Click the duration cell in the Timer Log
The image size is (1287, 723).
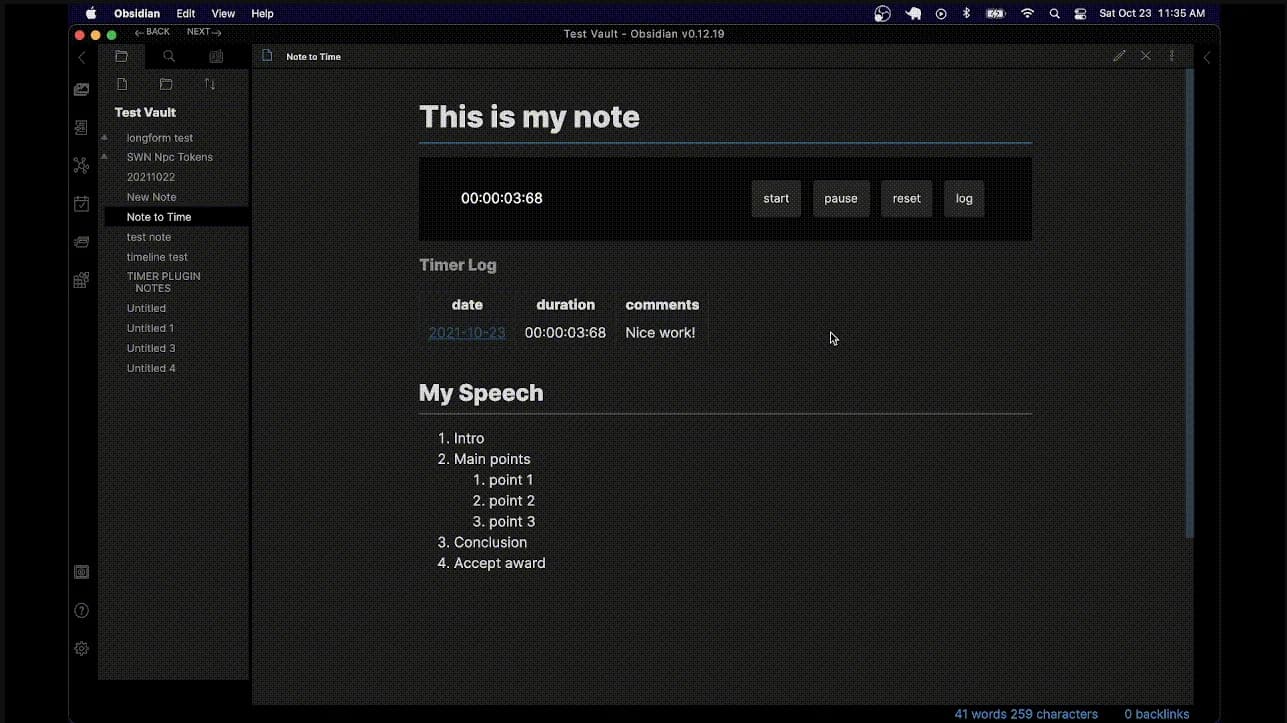pyautogui.click(x=565, y=333)
